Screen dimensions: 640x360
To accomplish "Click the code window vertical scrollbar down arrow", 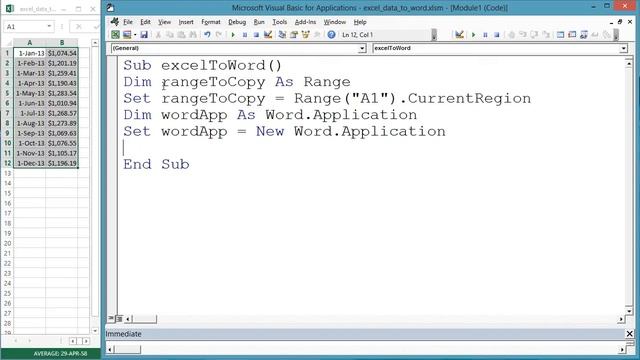I will point(629,311).
